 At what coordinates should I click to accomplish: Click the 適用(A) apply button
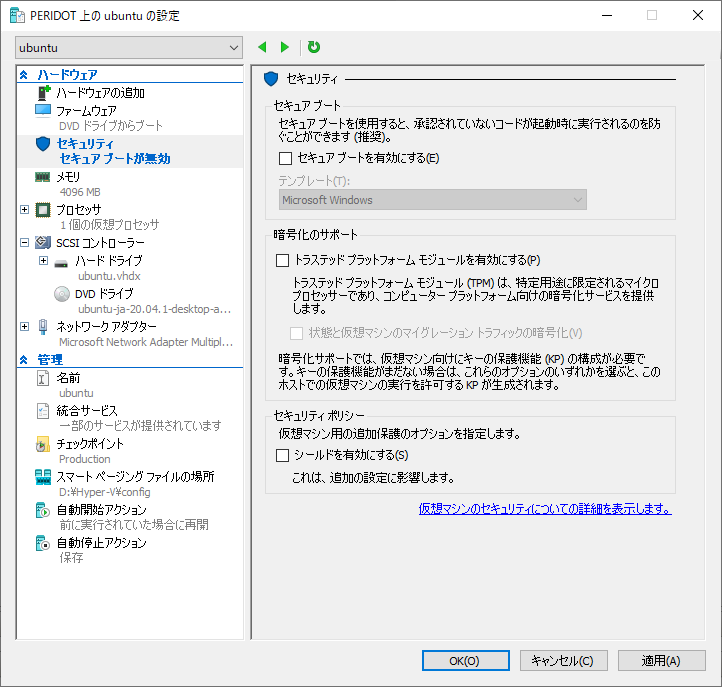pos(662,661)
